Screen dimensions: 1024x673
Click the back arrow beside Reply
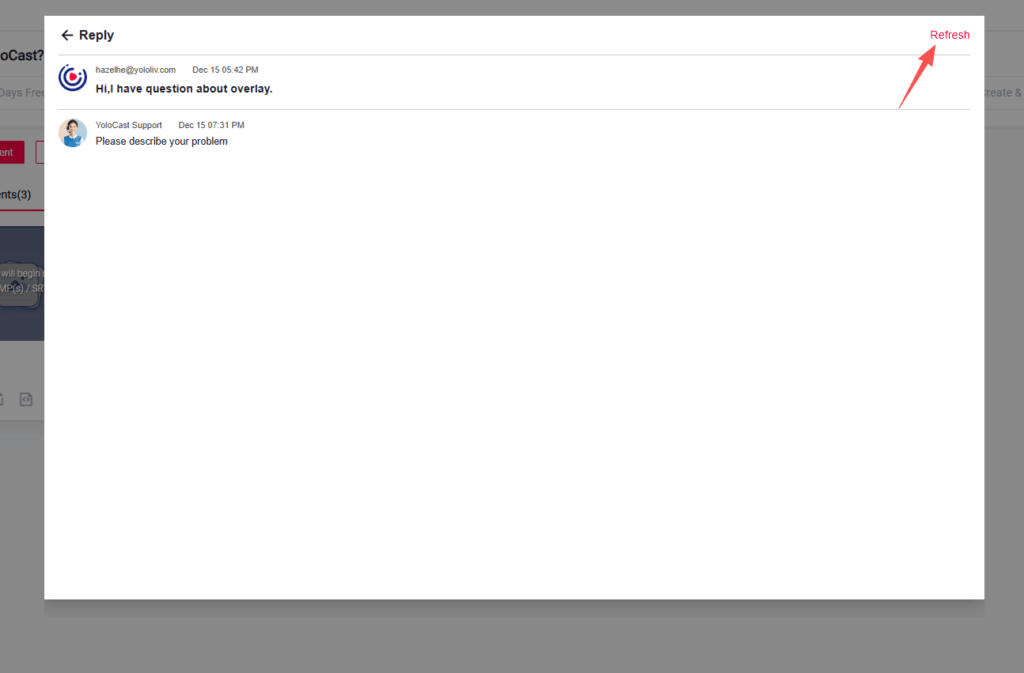coord(67,35)
